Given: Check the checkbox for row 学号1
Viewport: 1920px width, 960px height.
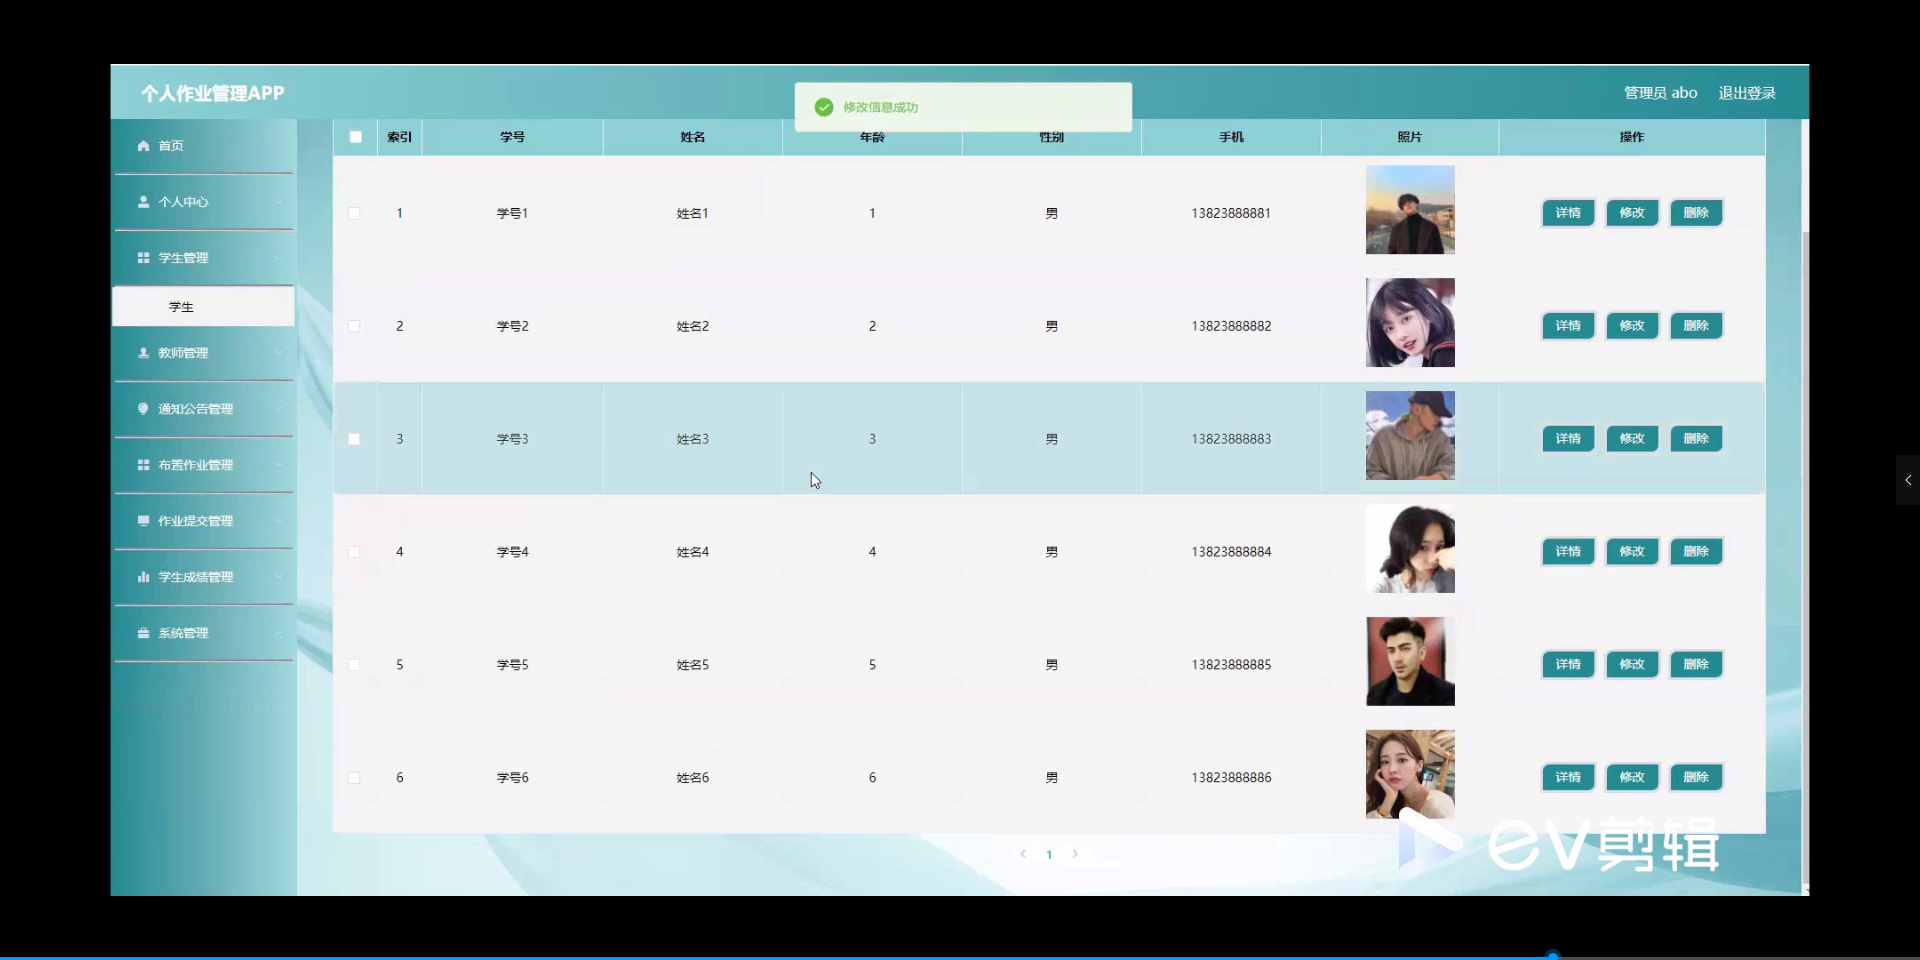Looking at the screenshot, I should point(354,213).
